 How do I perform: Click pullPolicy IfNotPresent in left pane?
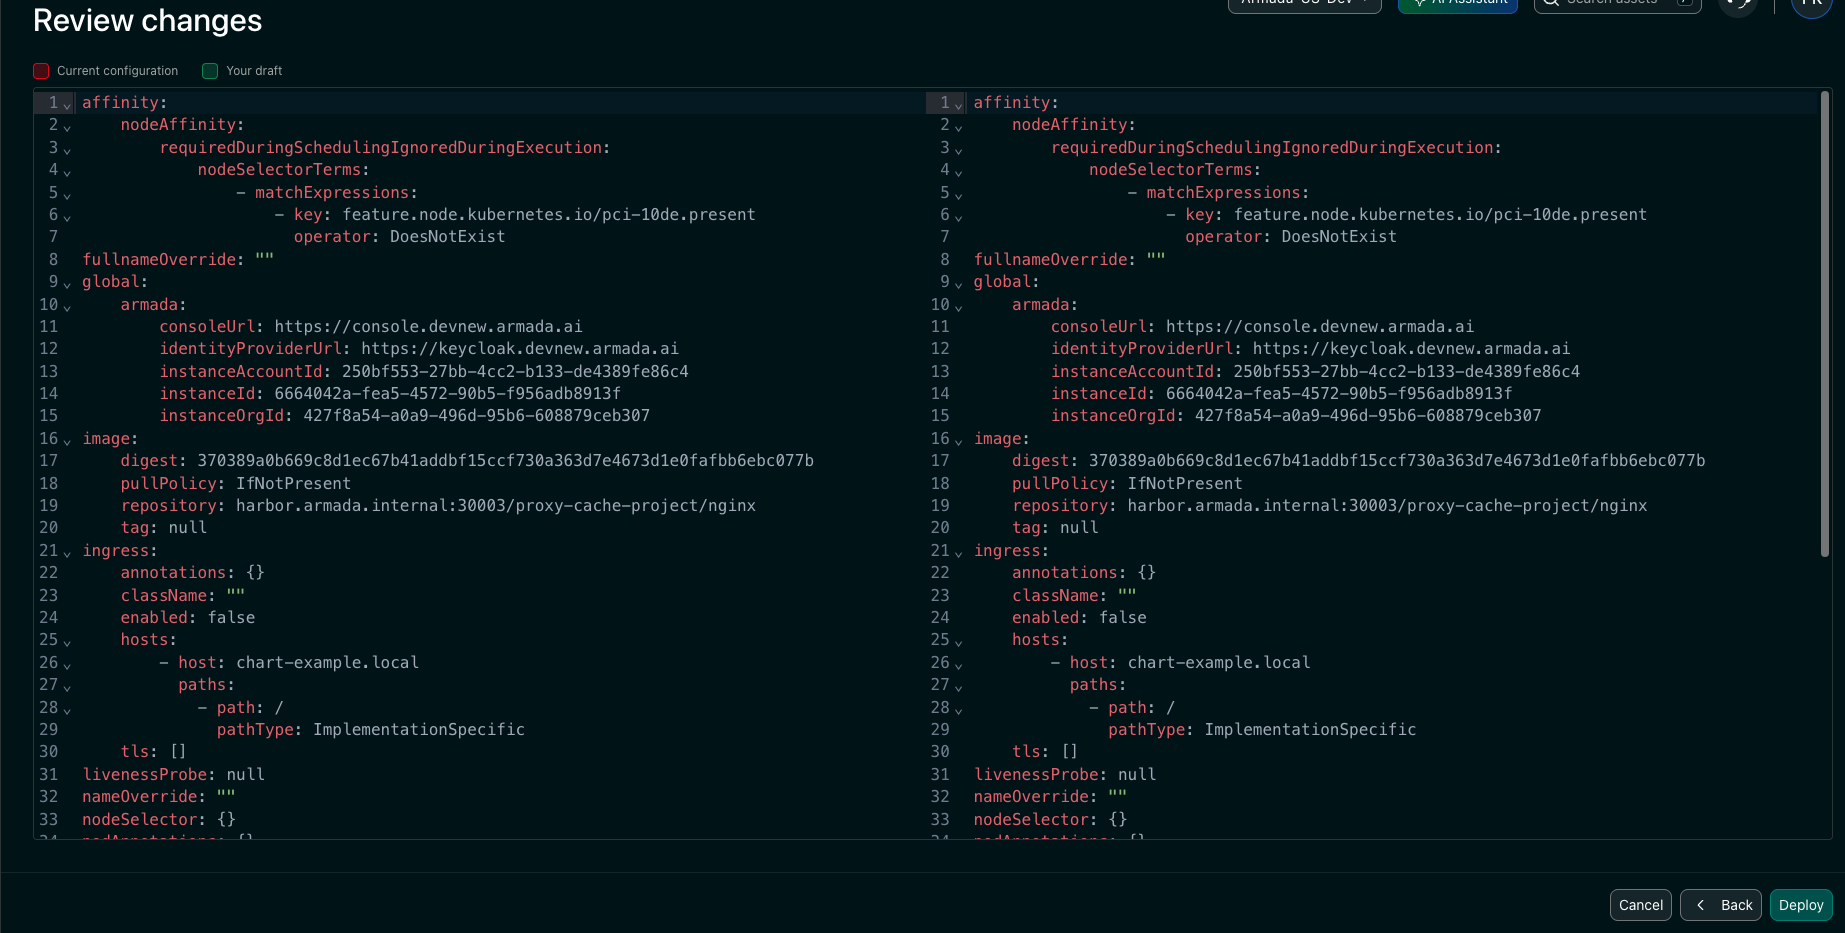click(x=236, y=483)
